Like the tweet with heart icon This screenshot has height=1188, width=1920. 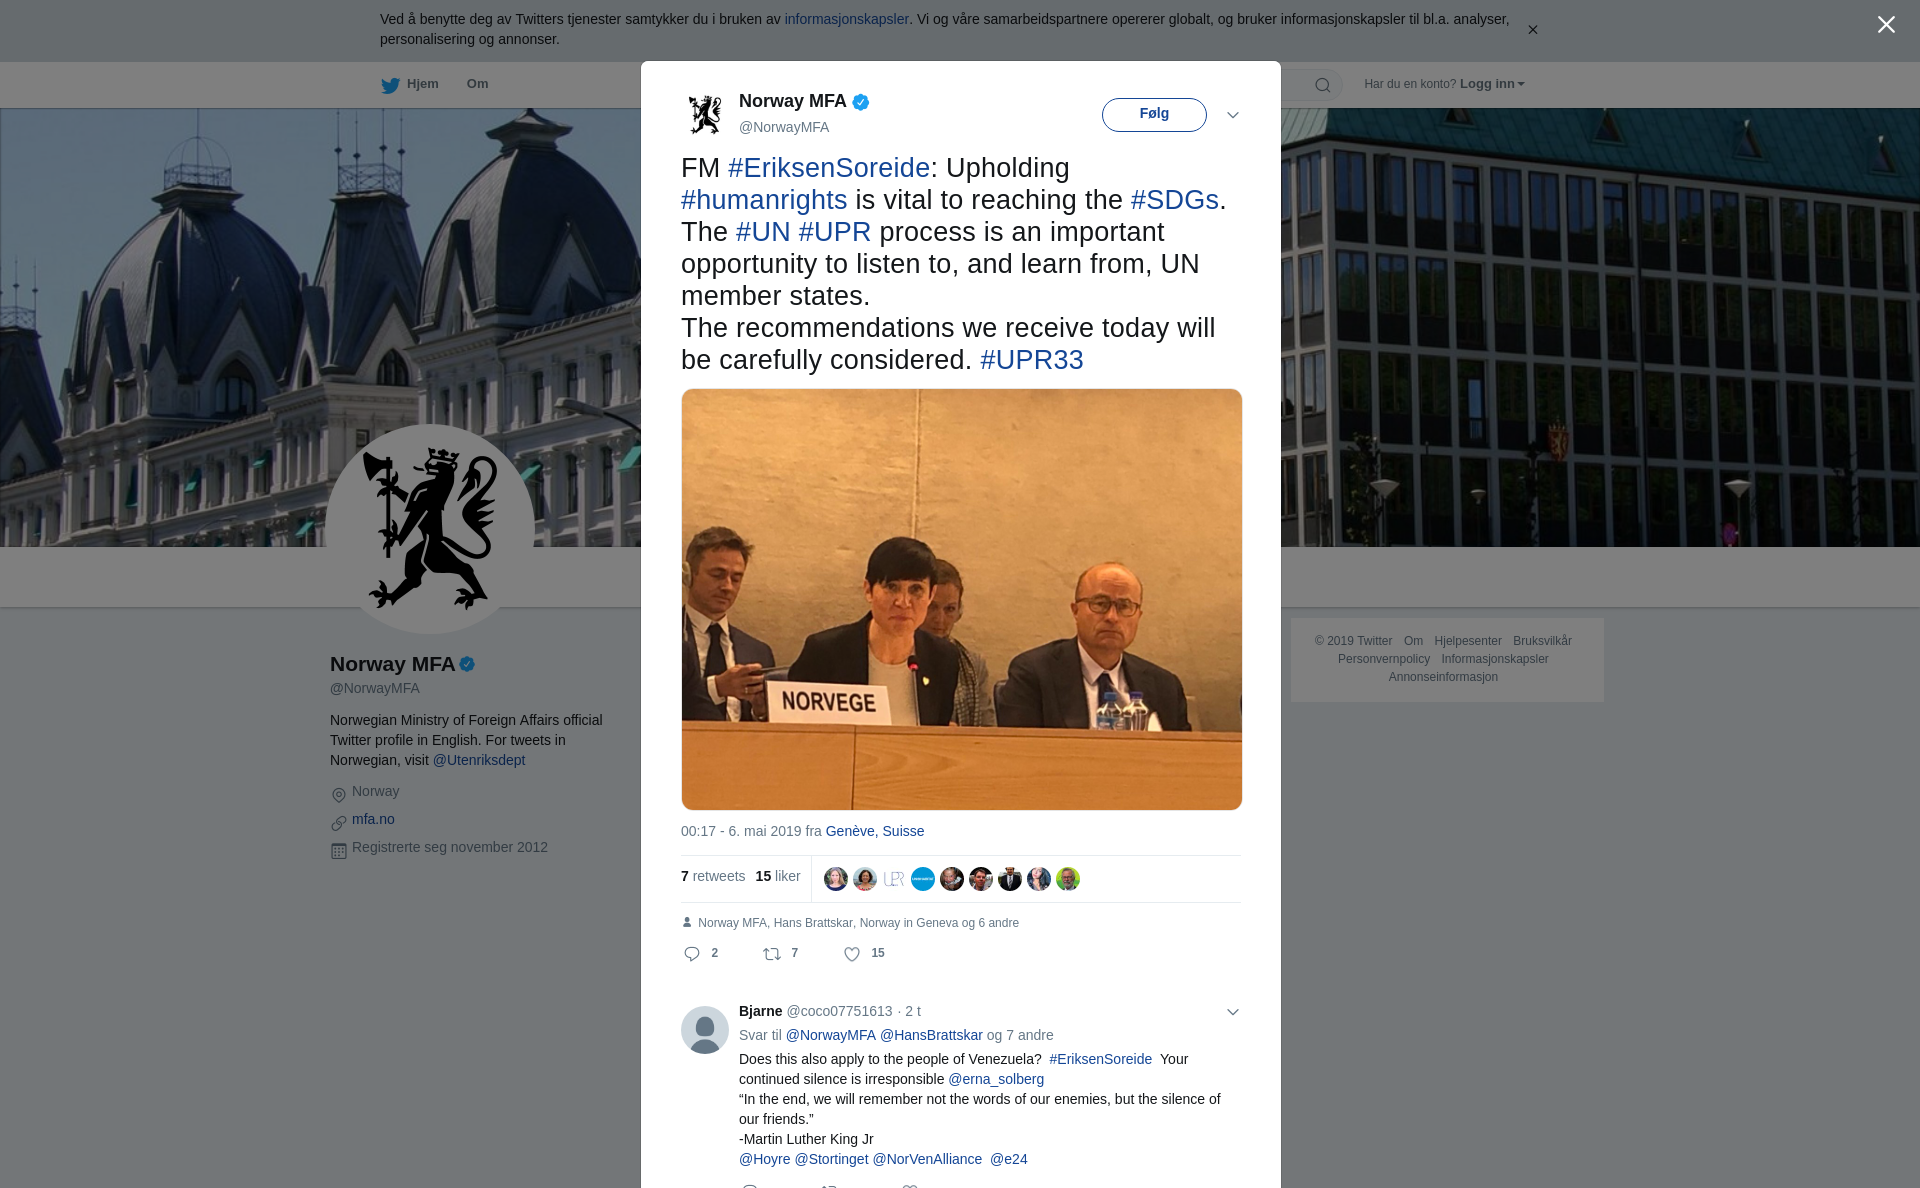852,954
